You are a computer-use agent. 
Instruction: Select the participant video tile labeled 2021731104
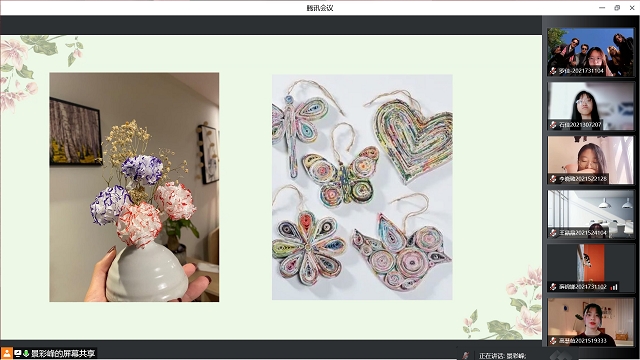pos(591,52)
